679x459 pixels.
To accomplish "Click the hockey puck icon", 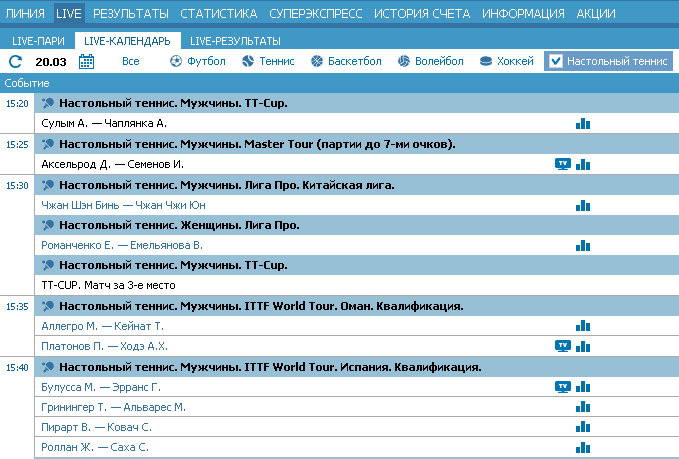I will click(486, 61).
